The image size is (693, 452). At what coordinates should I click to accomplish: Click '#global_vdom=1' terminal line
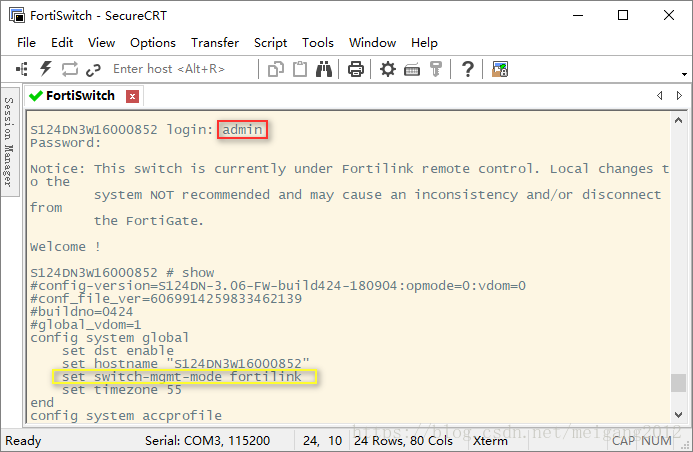pos(85,325)
